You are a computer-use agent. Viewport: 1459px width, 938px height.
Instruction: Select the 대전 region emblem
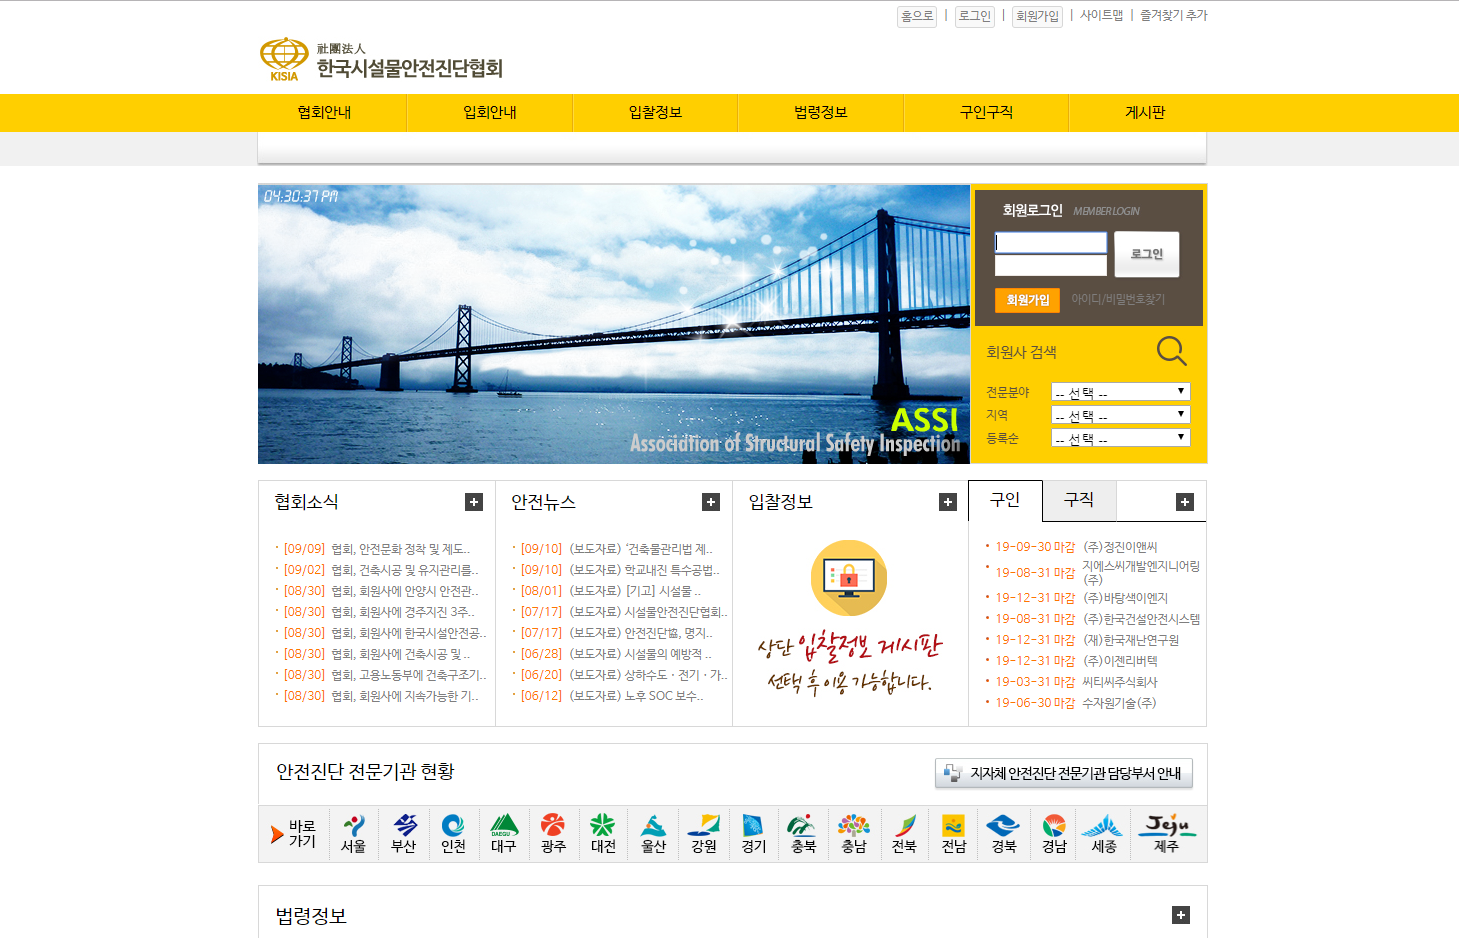click(603, 834)
